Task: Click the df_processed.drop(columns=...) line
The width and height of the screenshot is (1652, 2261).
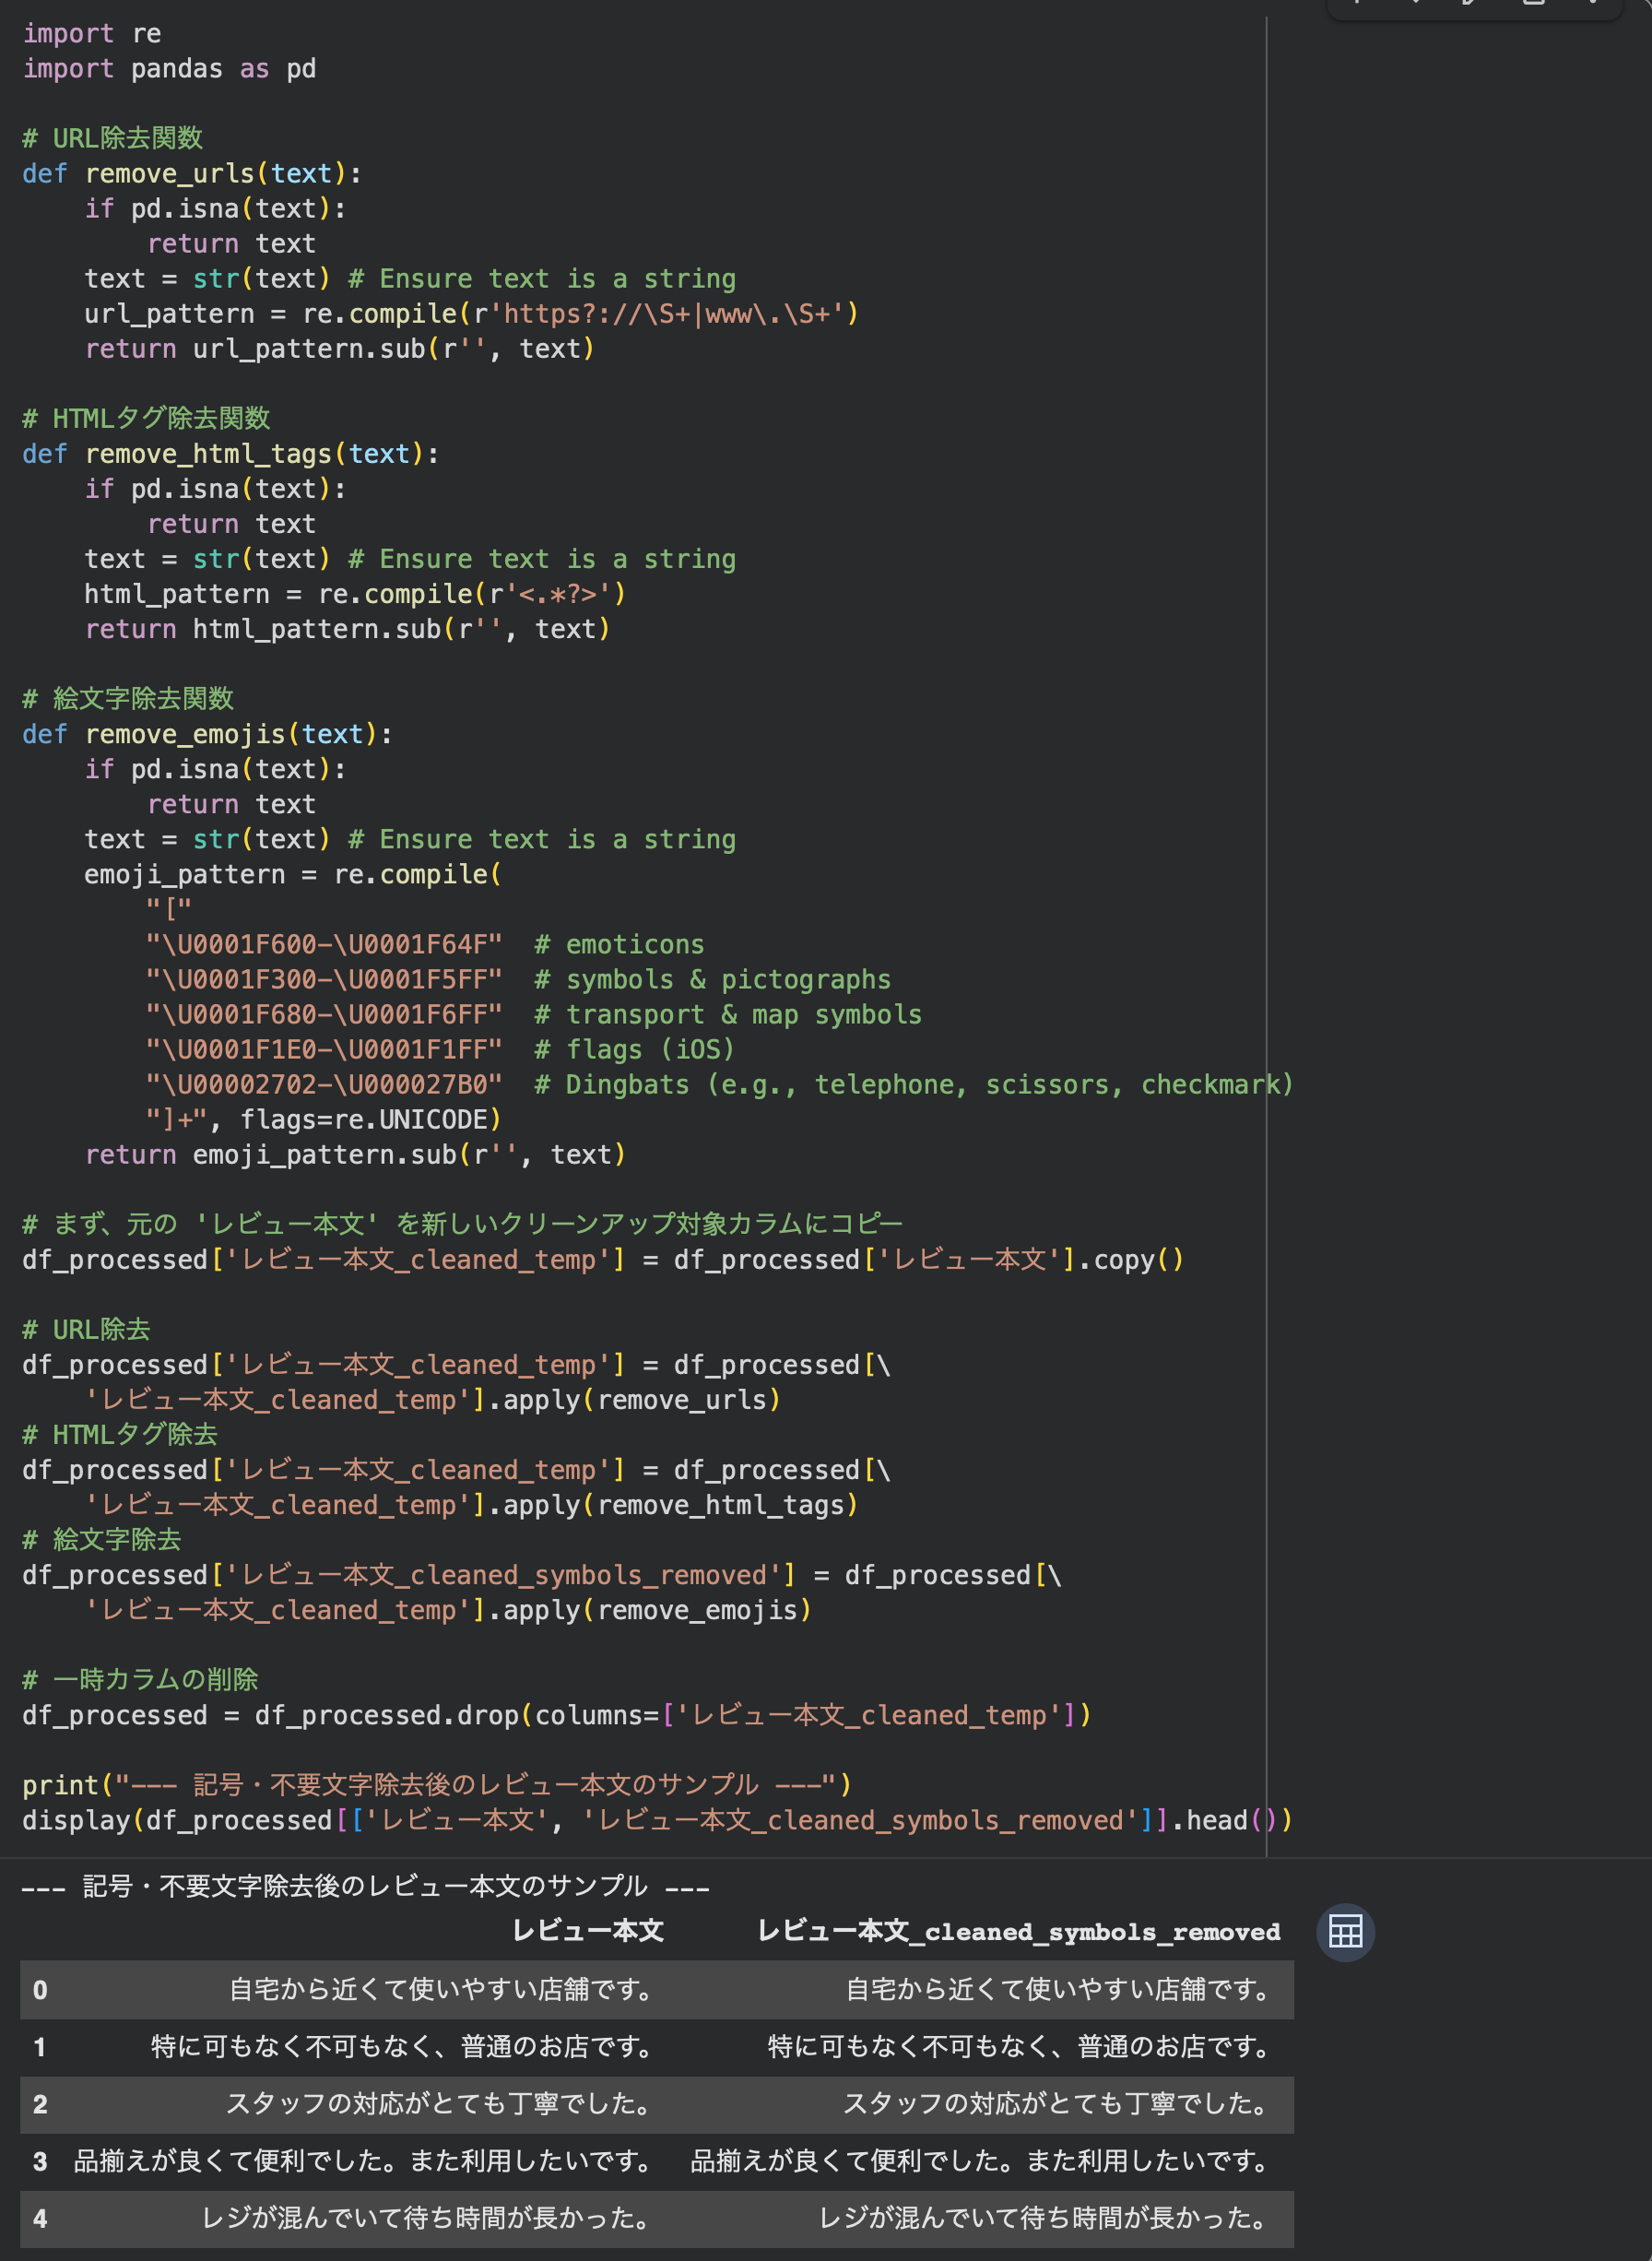Action: (557, 1714)
